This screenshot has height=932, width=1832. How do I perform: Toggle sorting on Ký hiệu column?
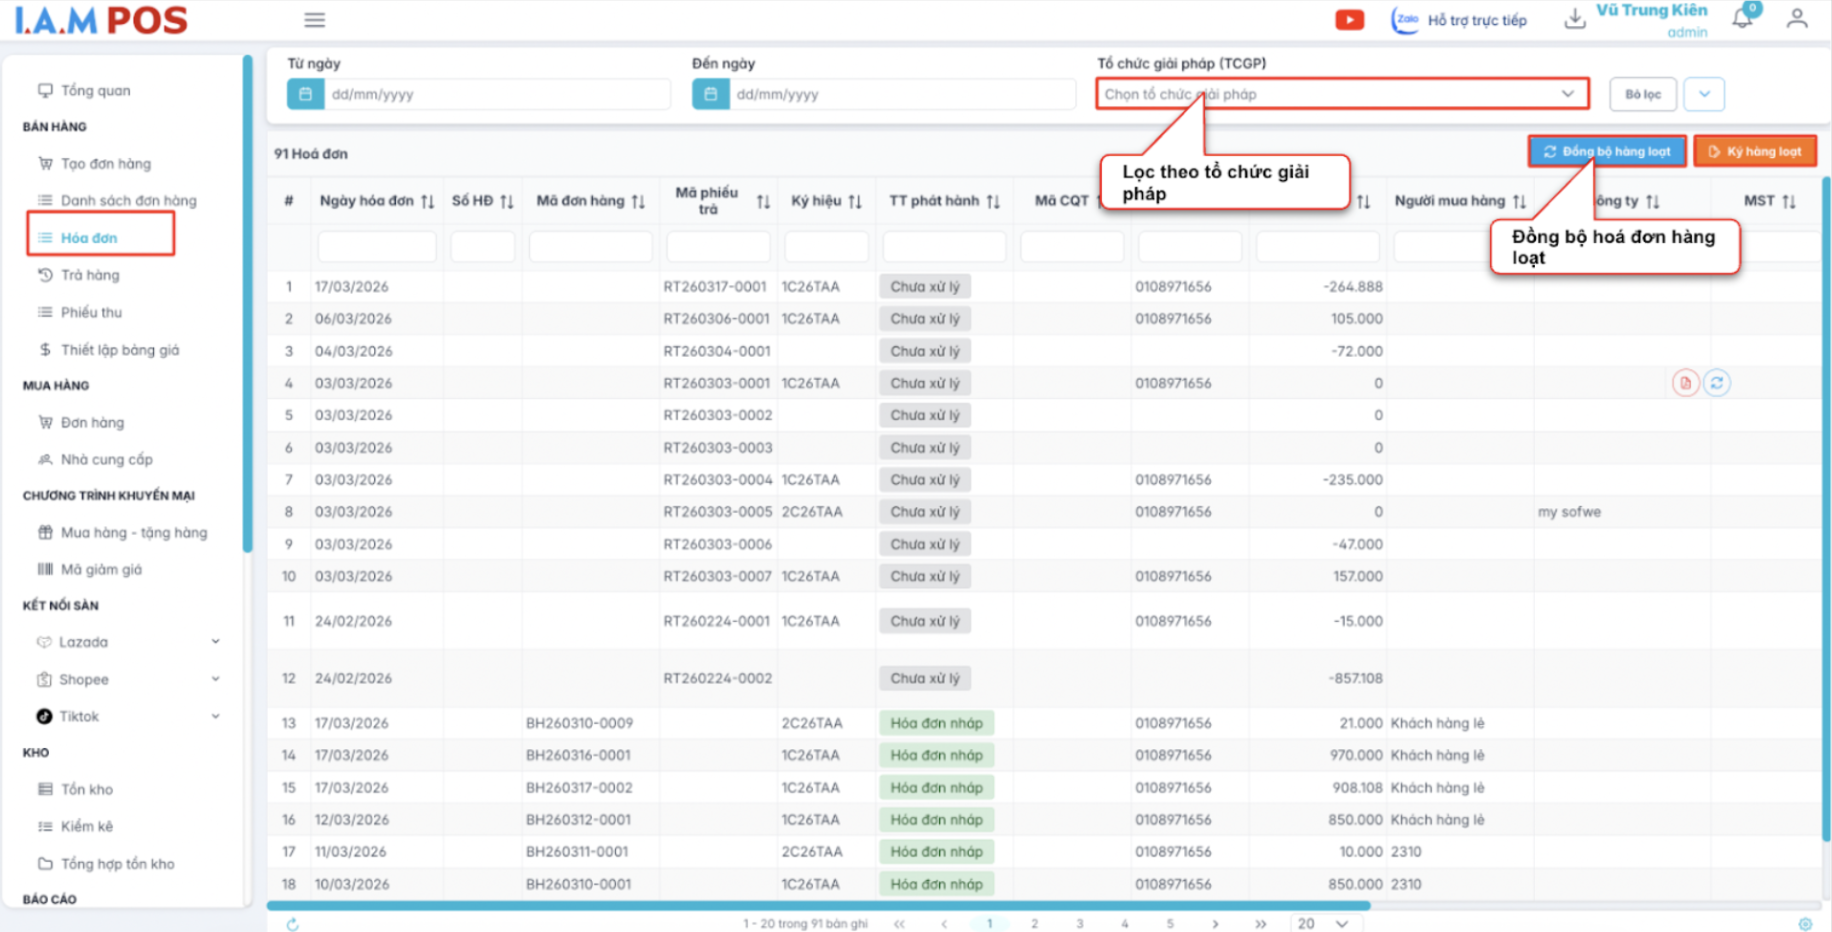point(855,202)
